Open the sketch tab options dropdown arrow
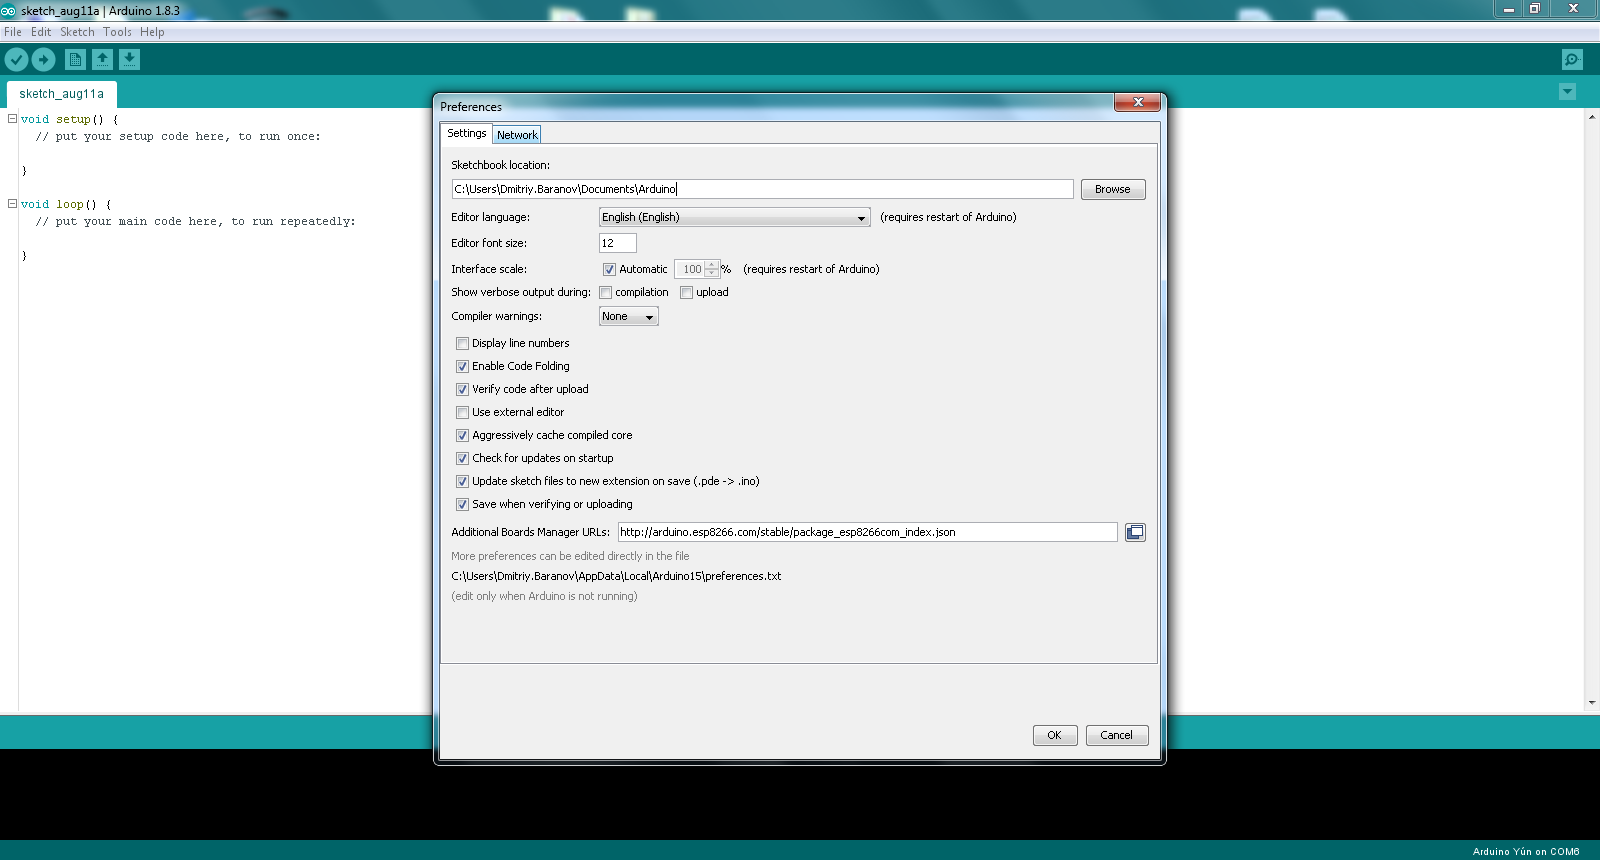This screenshot has width=1604, height=860. point(1567,92)
